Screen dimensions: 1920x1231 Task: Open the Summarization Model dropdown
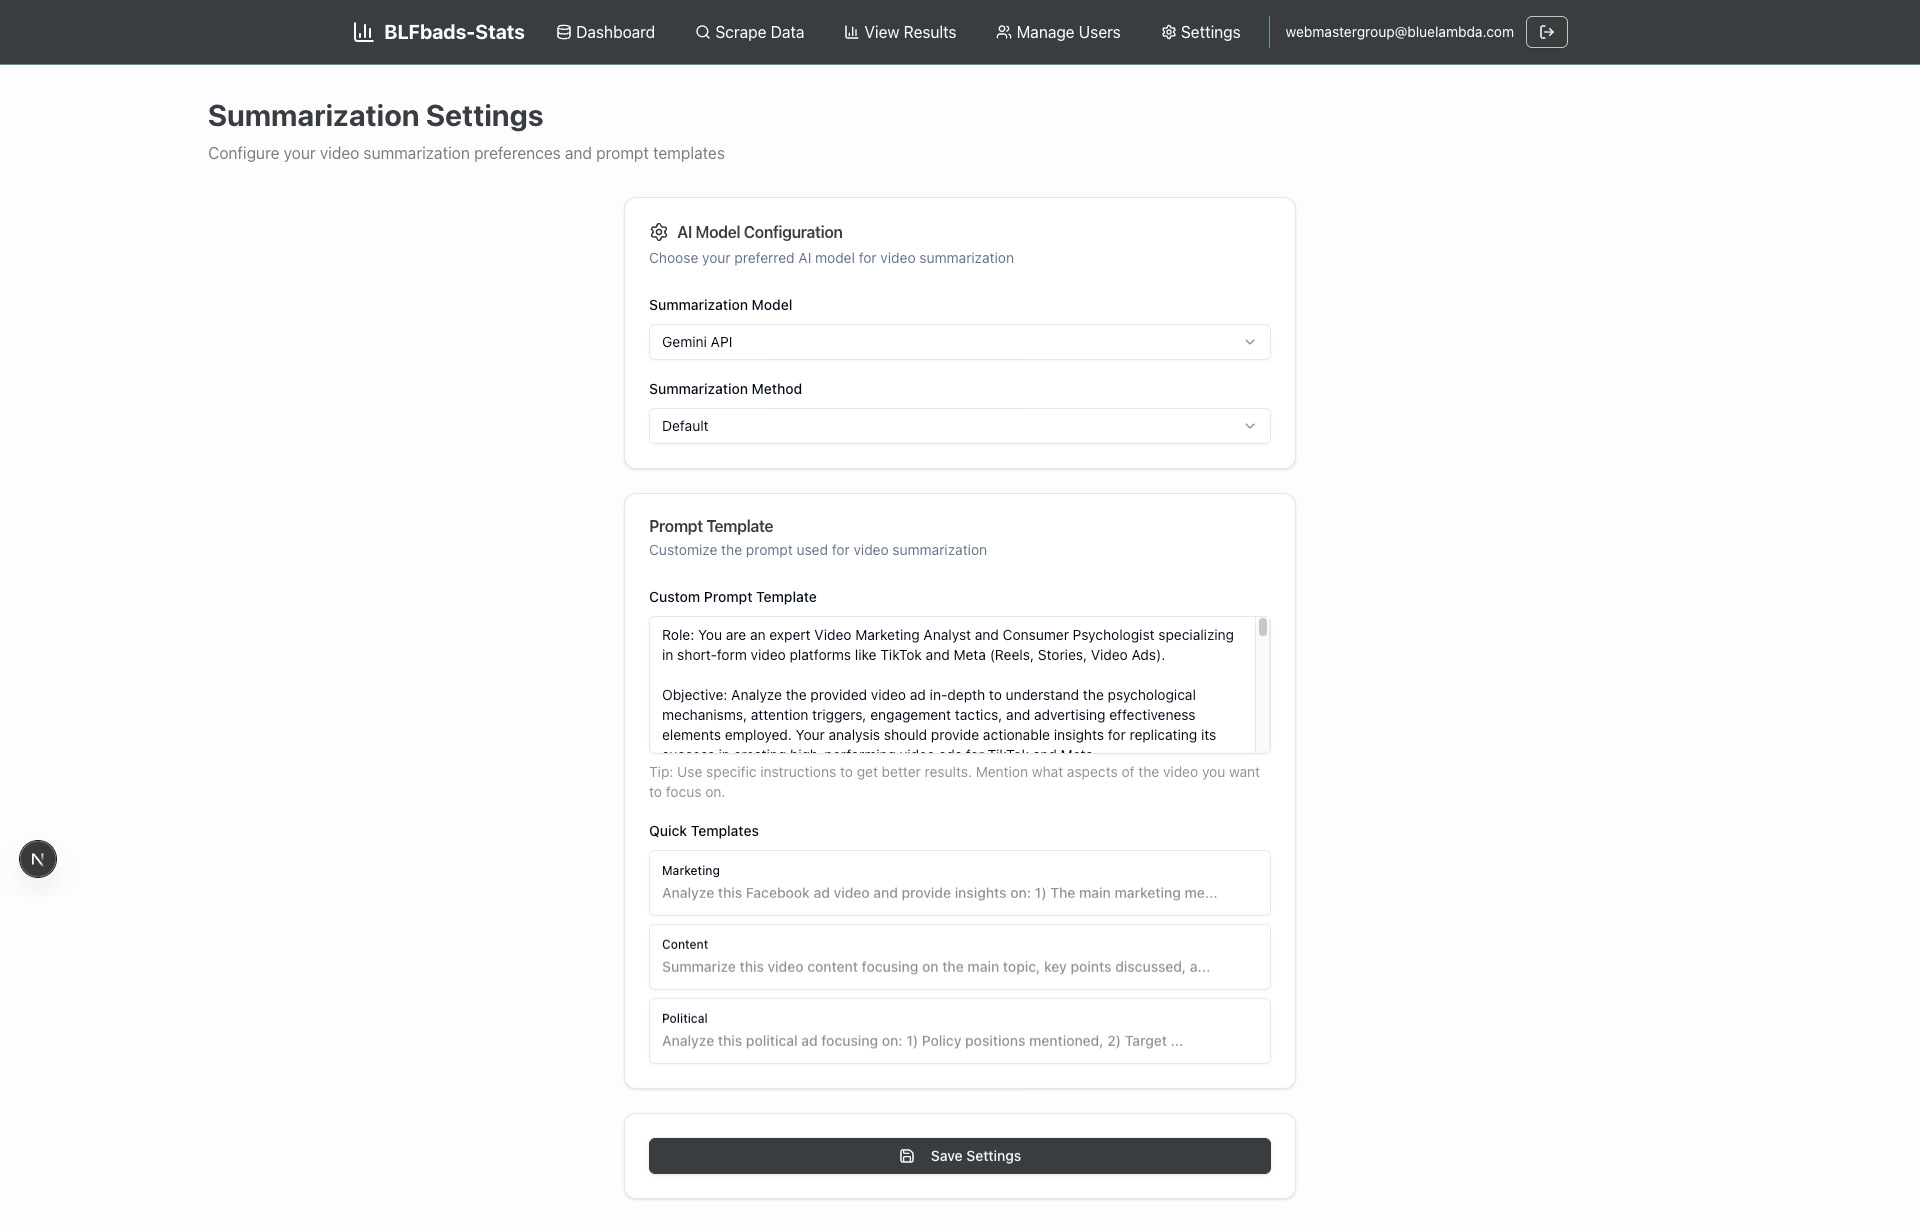[x=958, y=342]
